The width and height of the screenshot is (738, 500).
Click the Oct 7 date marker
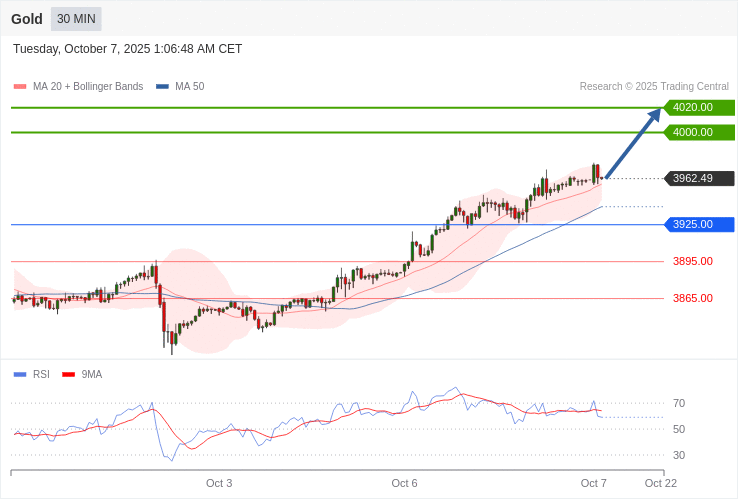(594, 483)
